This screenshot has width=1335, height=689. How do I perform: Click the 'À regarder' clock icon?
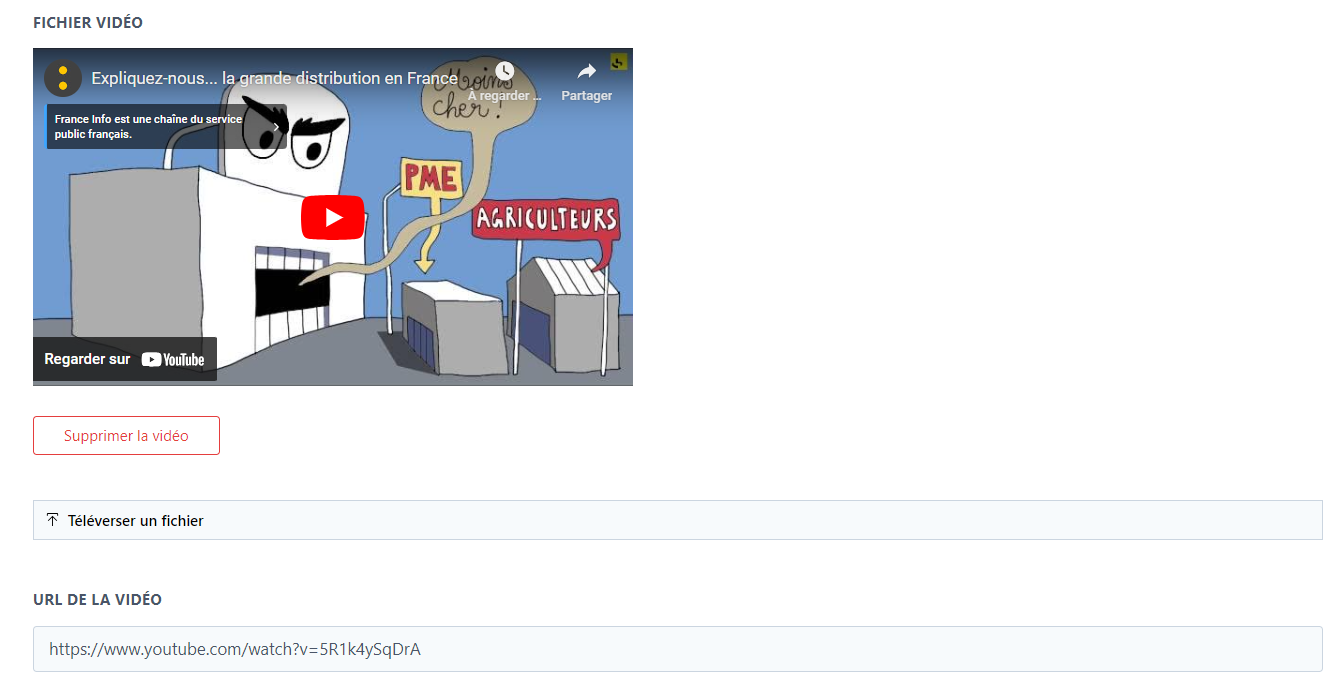click(x=505, y=71)
